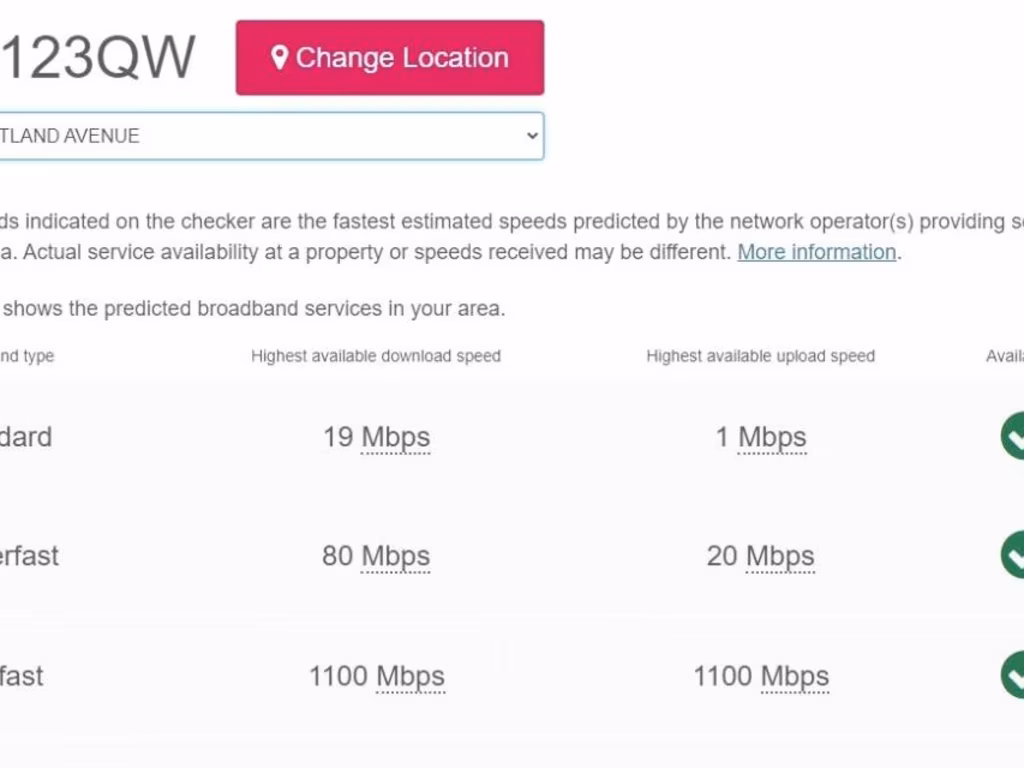Click the Mbps abbreviation beside the 80 download speed

396,556
